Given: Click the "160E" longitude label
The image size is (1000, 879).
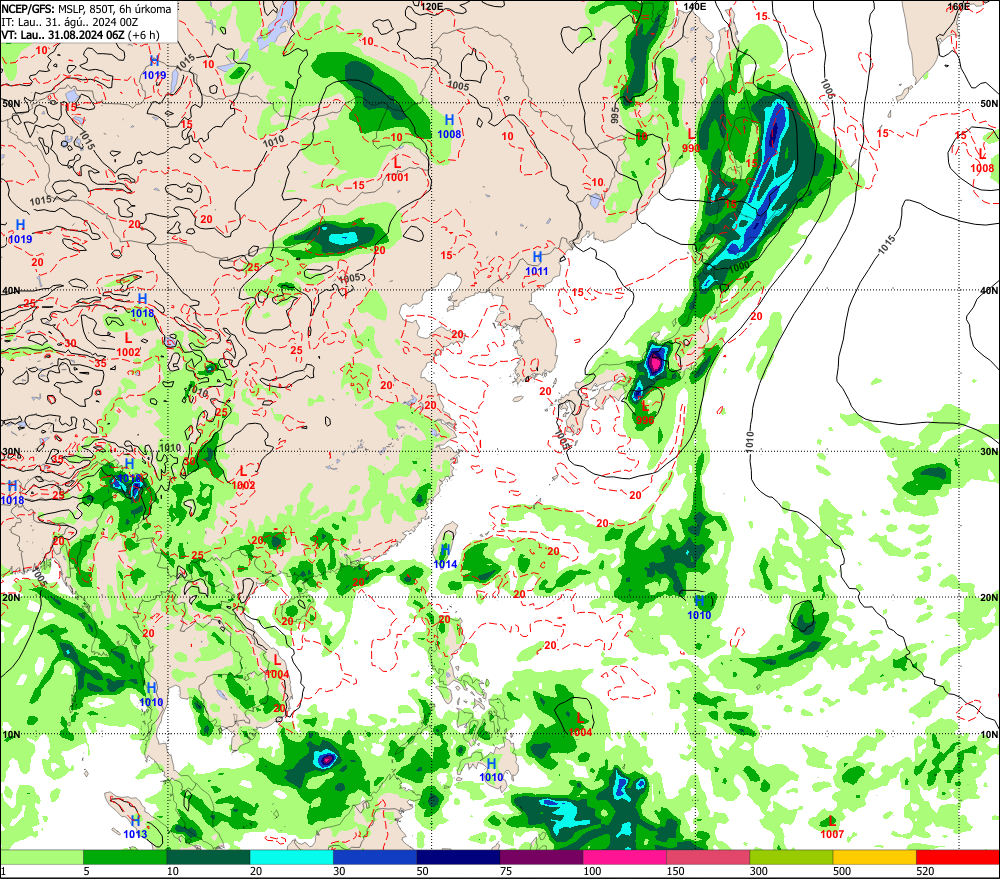Looking at the screenshot, I should (x=958, y=6).
